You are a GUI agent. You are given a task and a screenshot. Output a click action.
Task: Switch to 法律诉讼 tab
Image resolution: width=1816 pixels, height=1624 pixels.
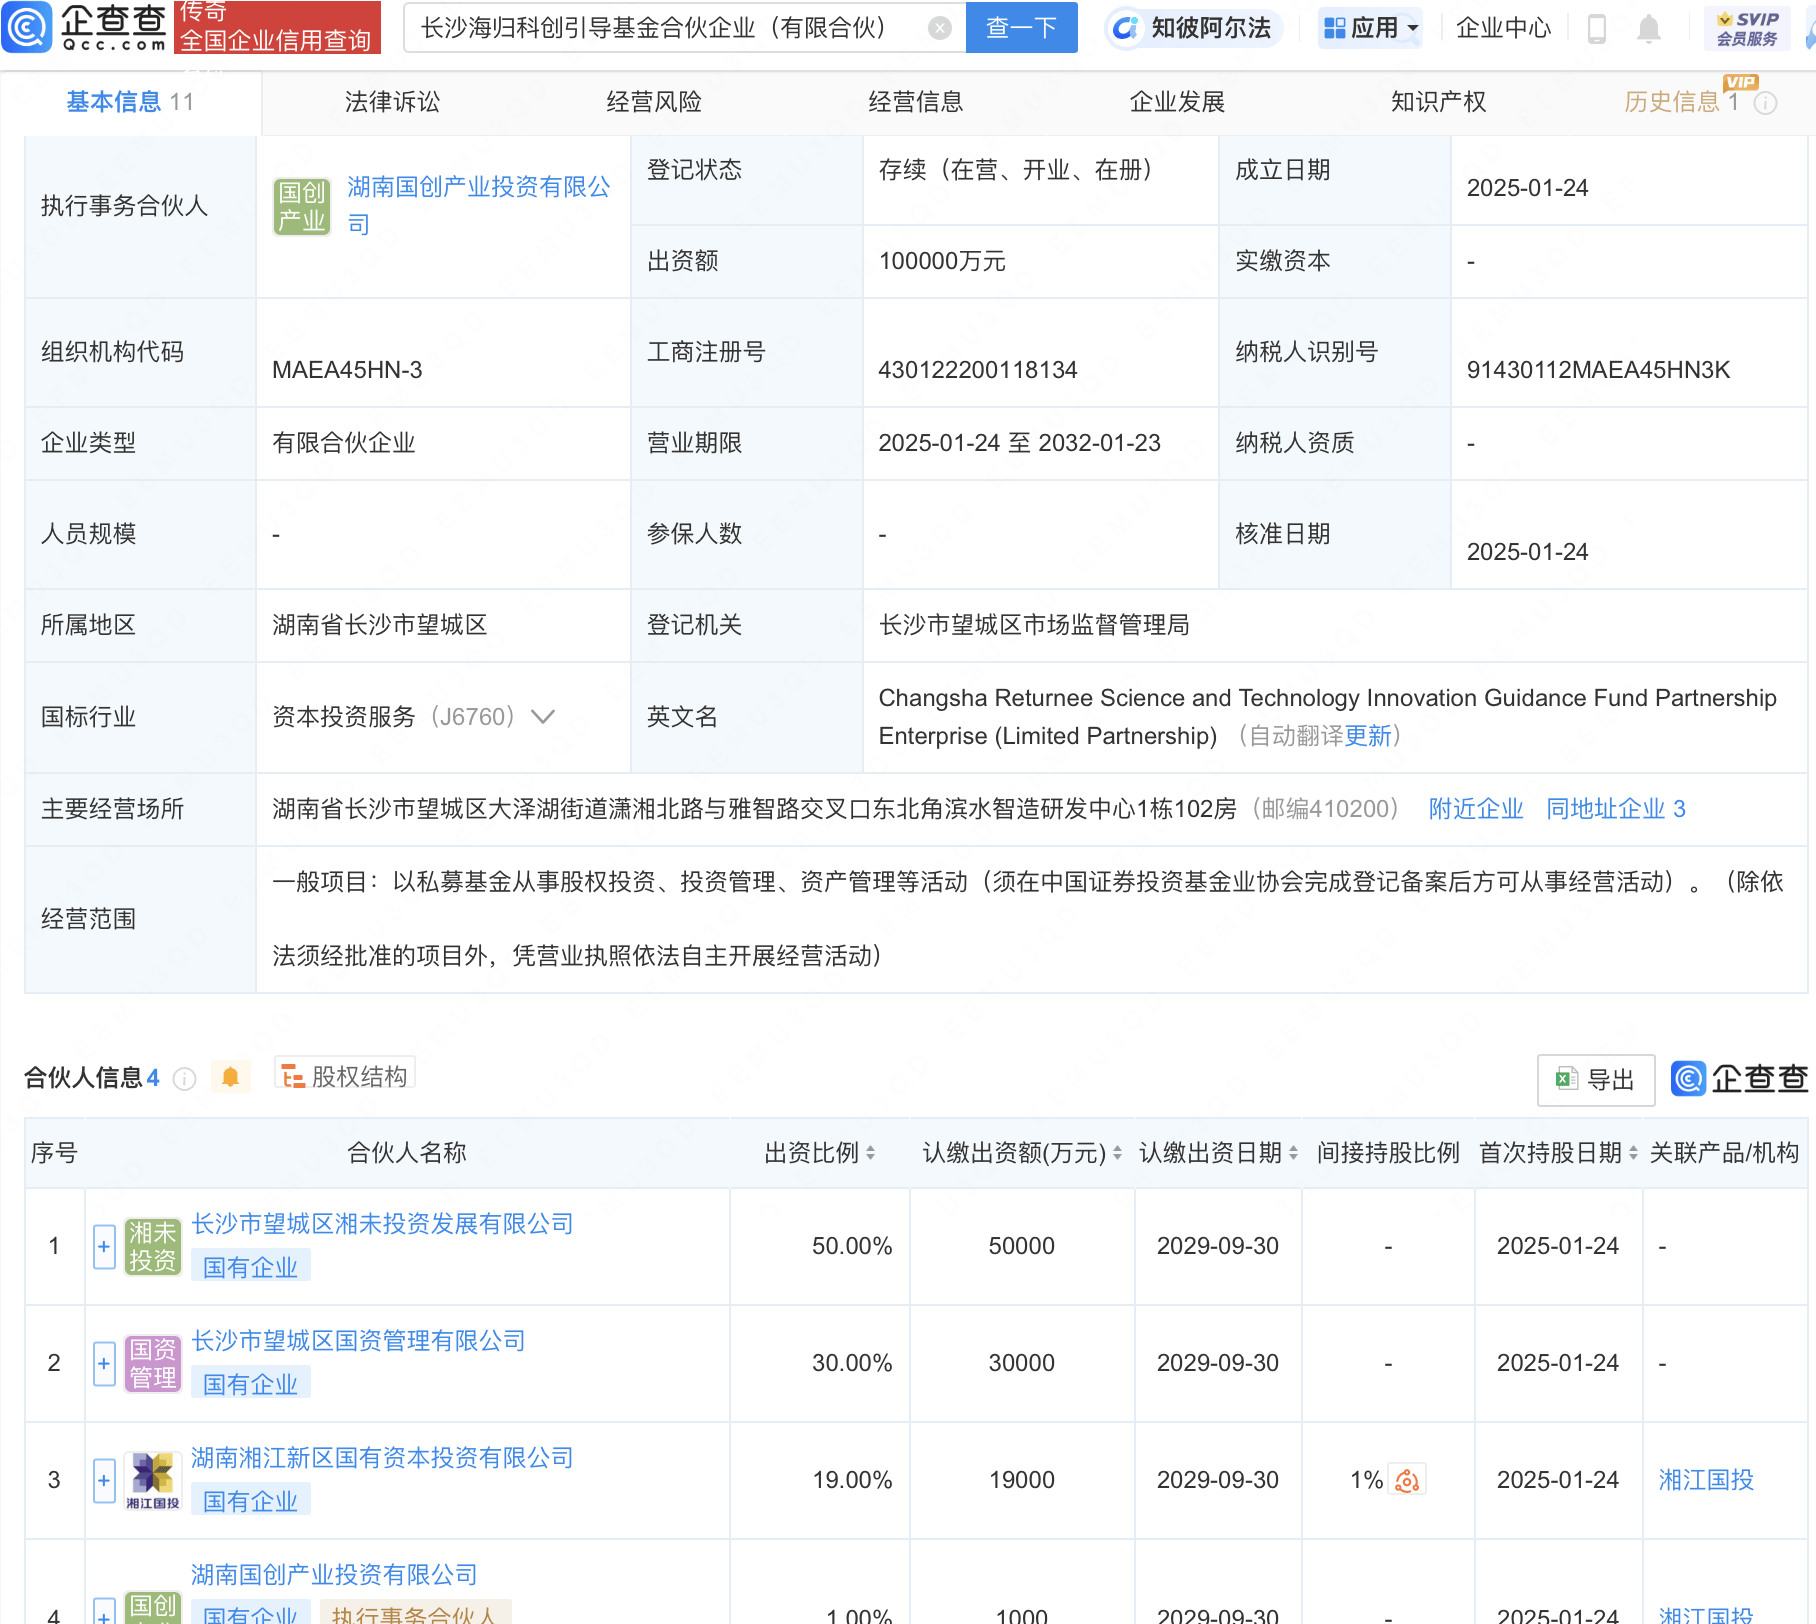[x=392, y=102]
